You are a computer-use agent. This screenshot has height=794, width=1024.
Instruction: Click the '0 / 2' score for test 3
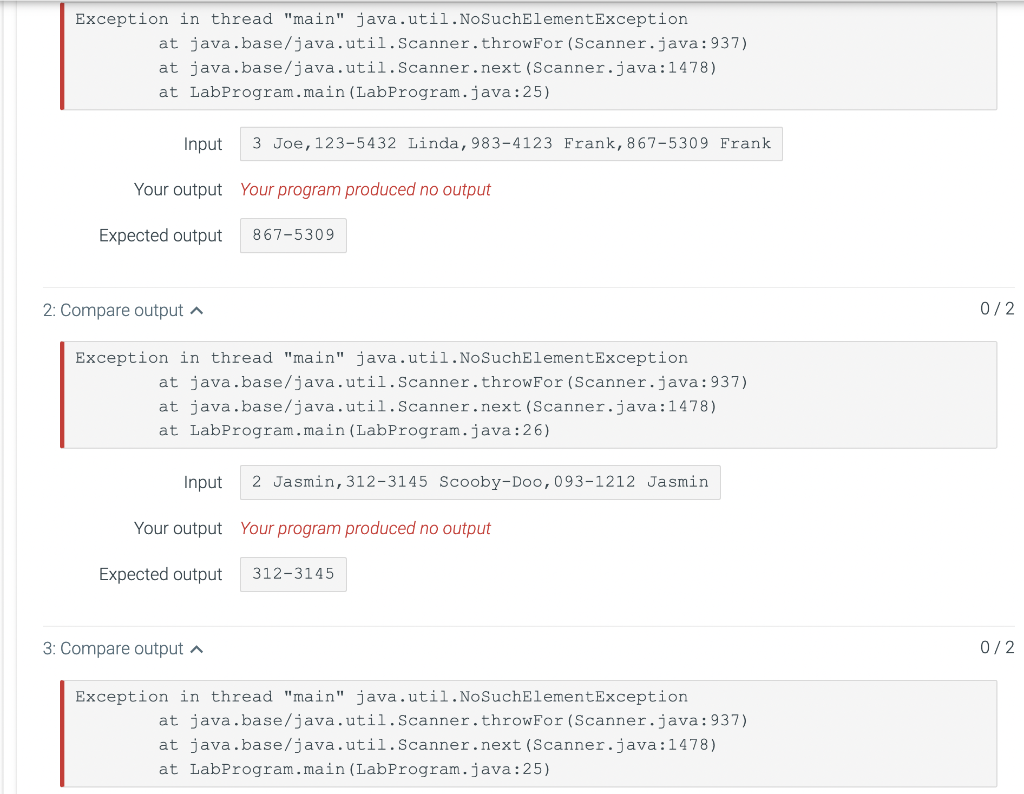tap(996, 648)
